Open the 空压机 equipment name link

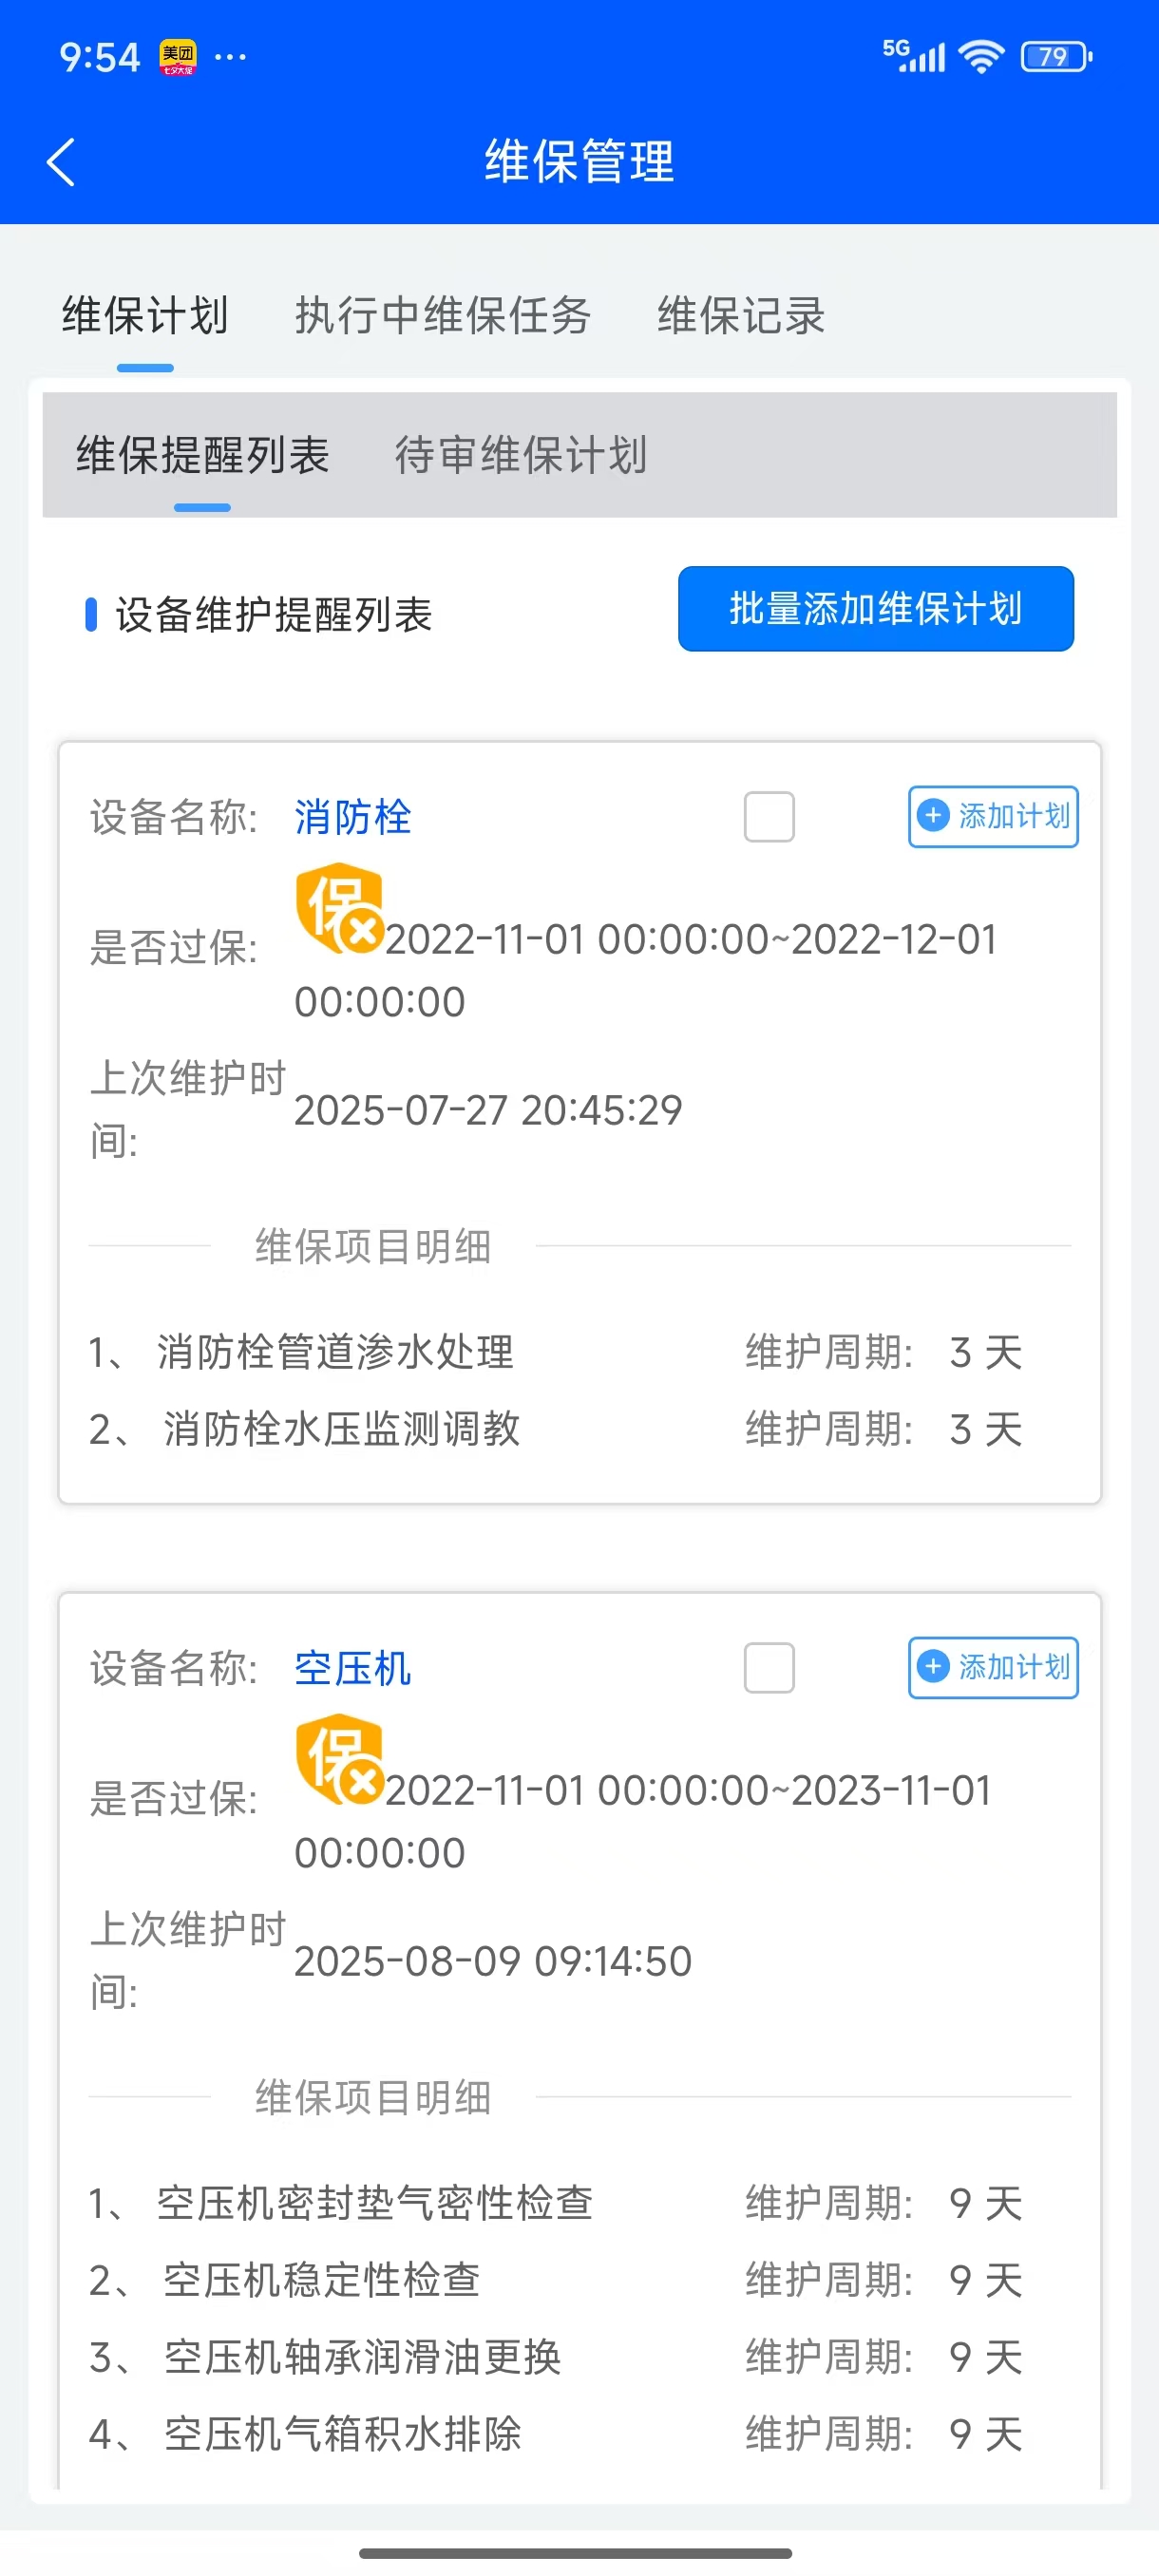352,1668
